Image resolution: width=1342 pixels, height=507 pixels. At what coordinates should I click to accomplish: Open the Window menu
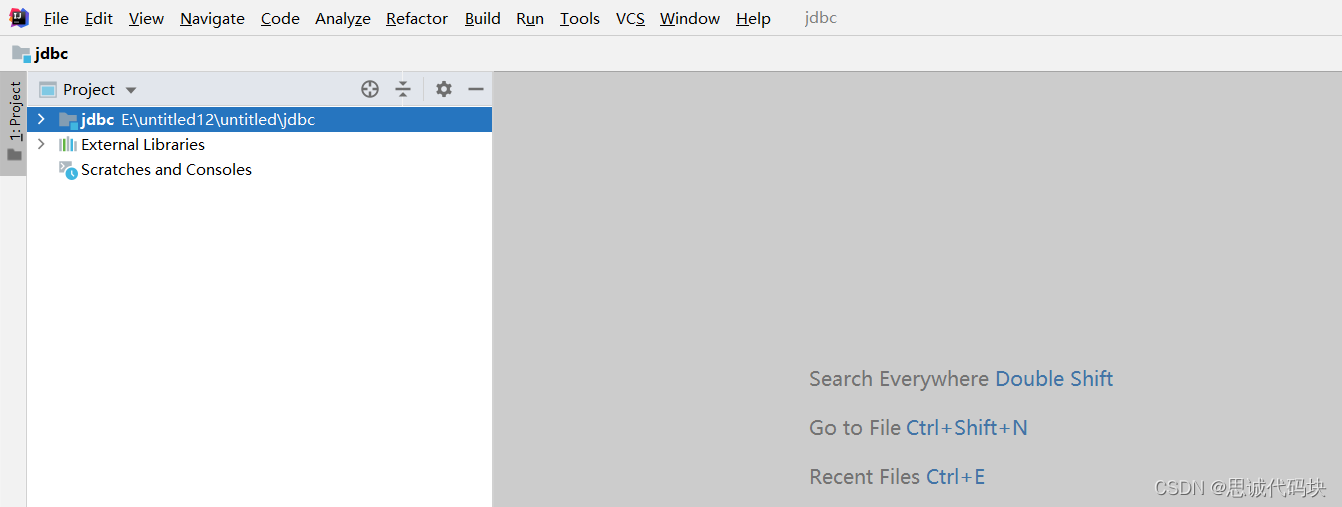click(x=690, y=18)
